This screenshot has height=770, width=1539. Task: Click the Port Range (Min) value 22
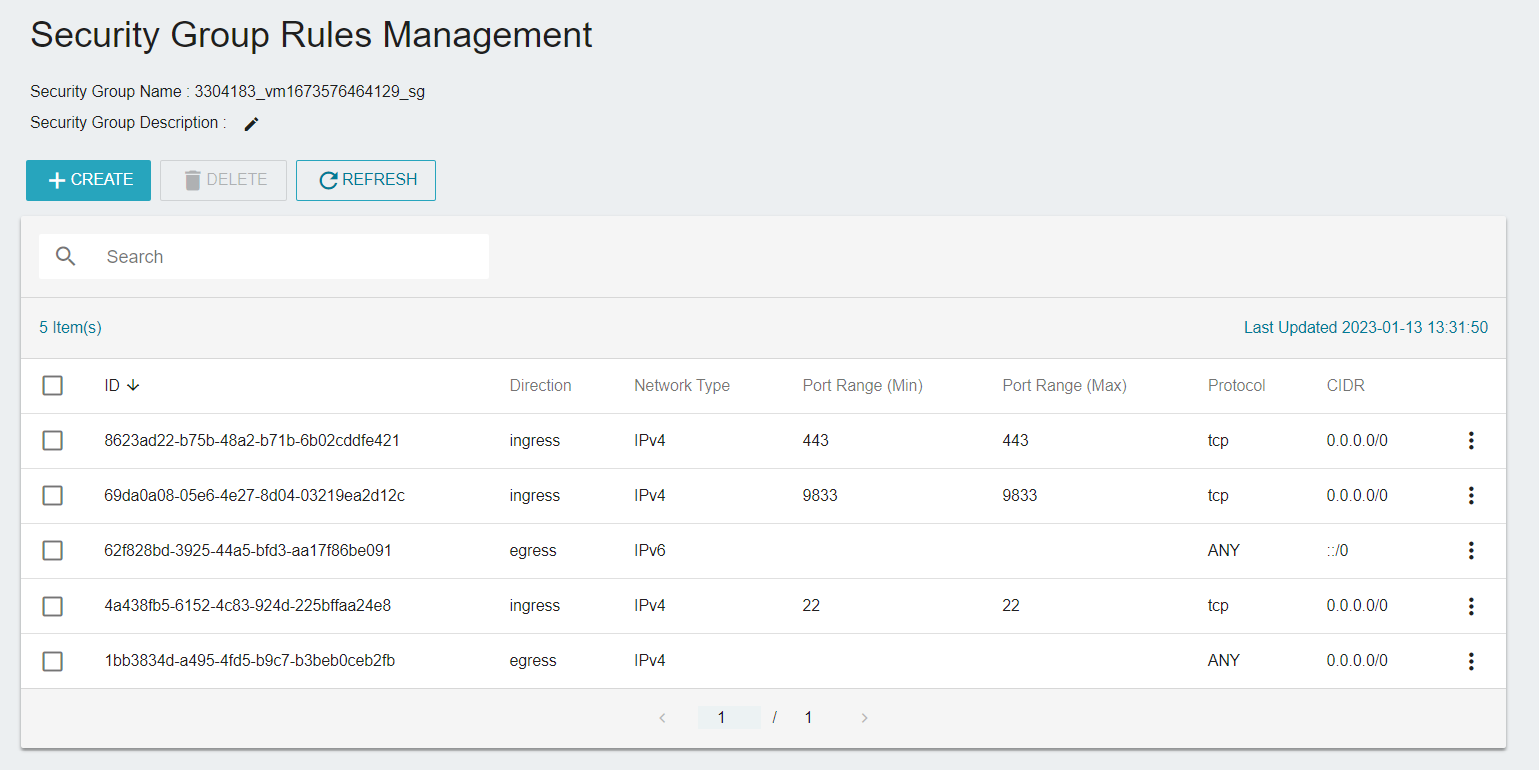click(811, 606)
